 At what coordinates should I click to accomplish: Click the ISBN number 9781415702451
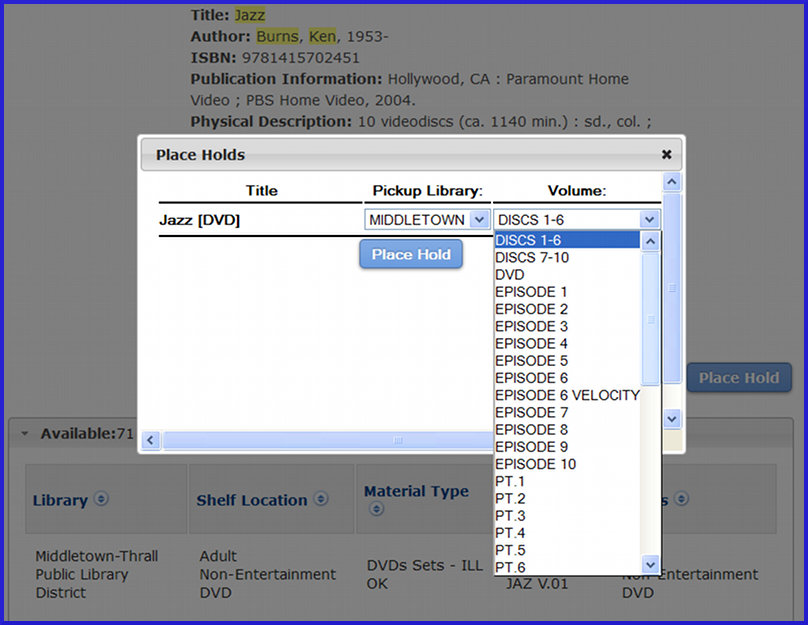[300, 58]
